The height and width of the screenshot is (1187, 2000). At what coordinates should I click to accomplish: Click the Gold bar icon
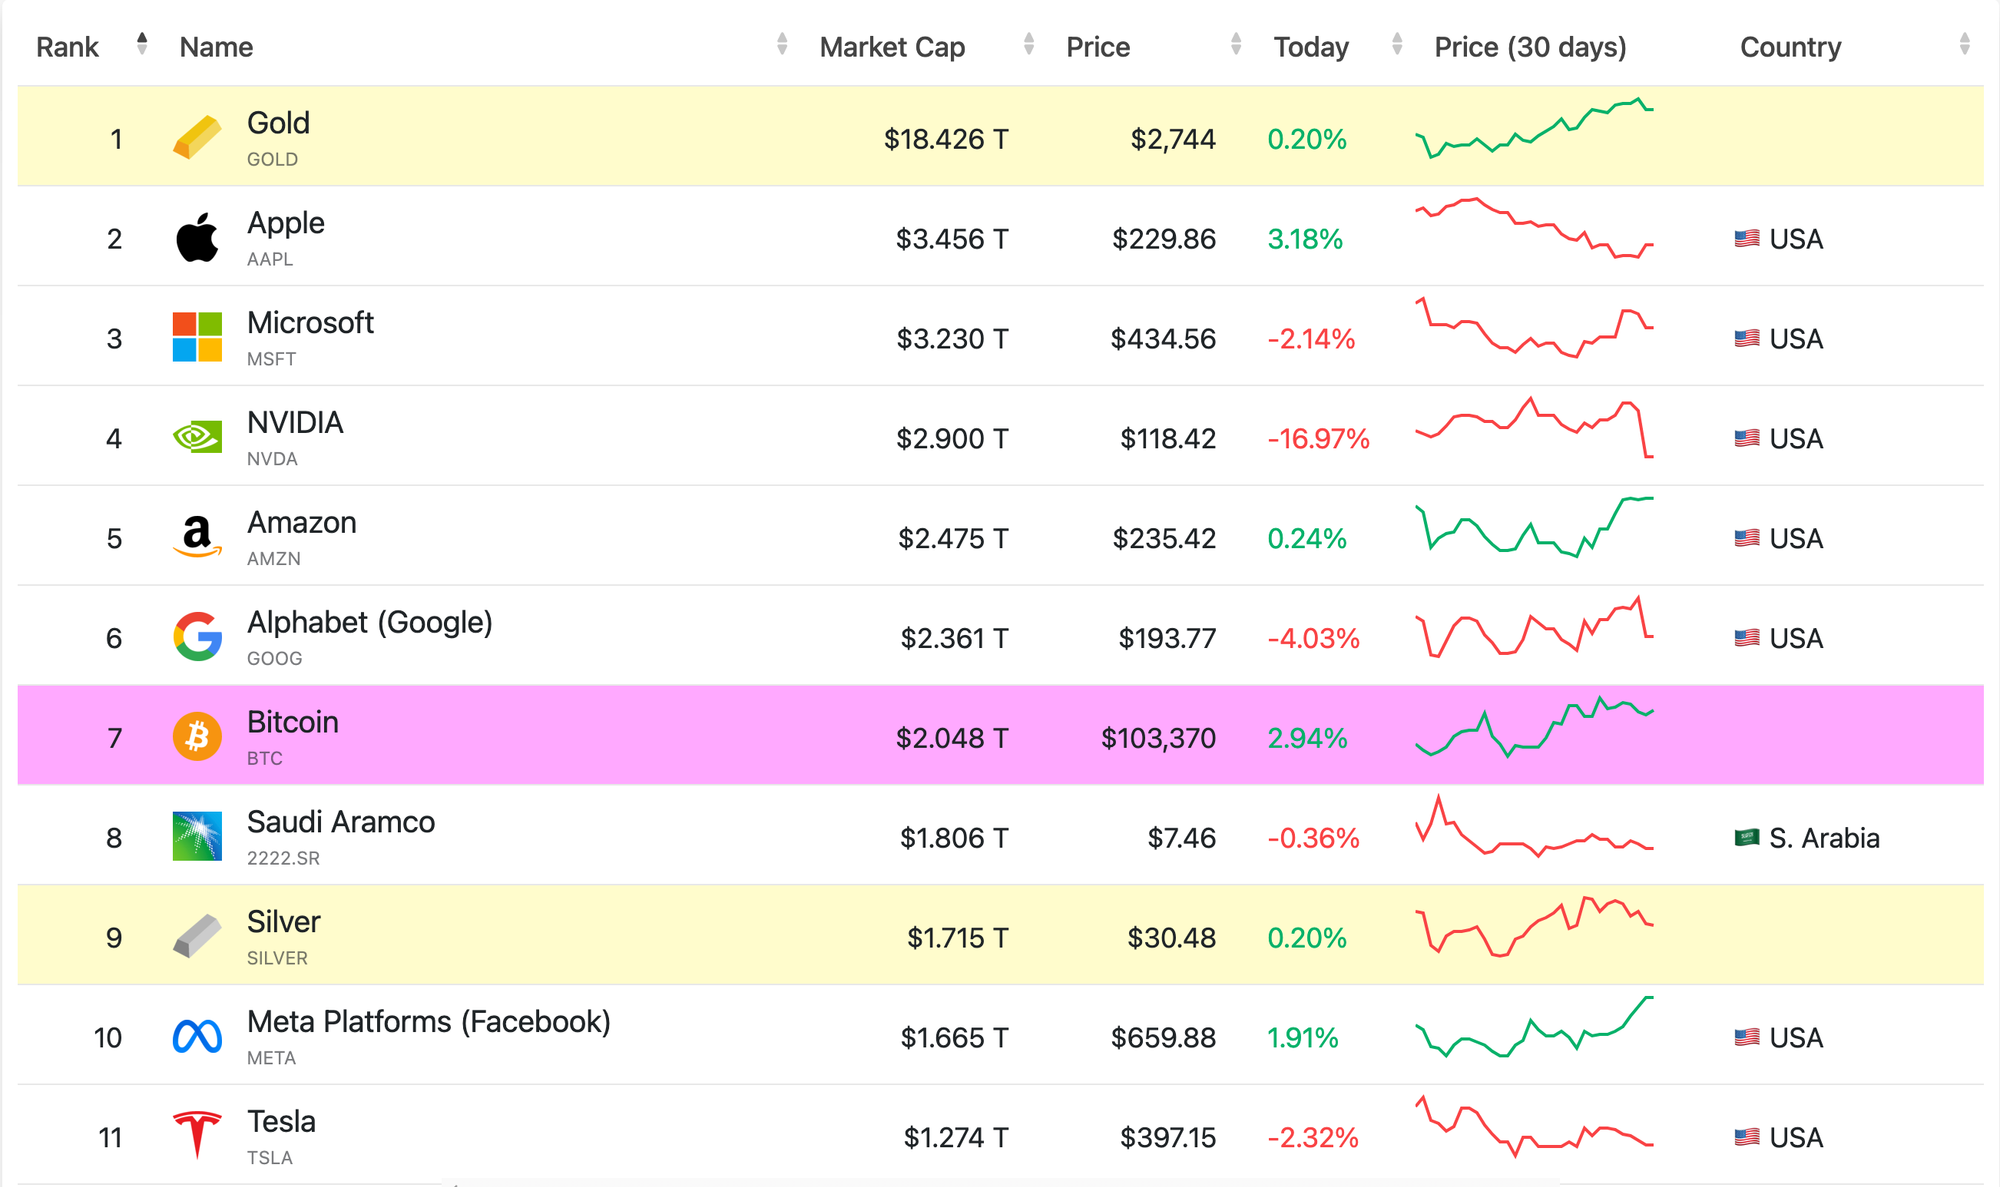(197, 138)
